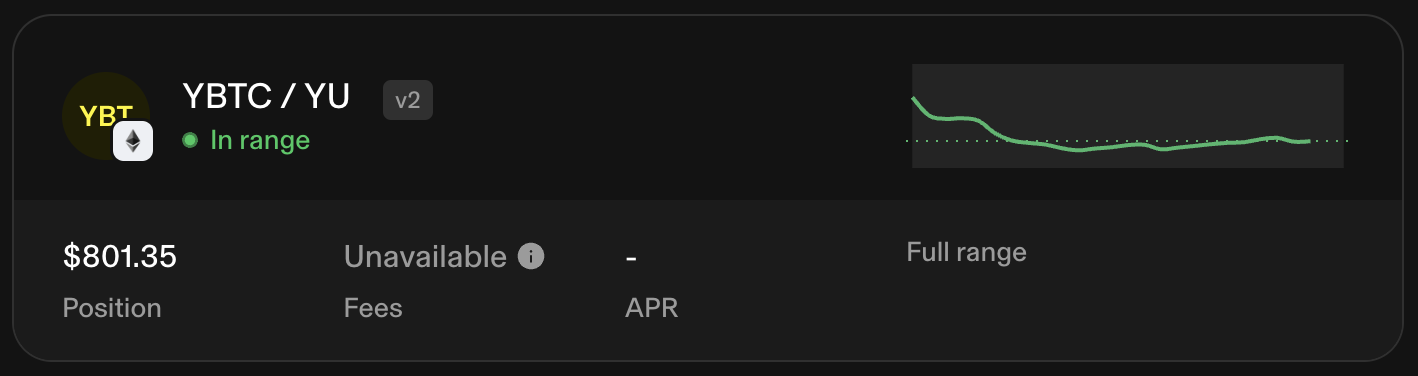The width and height of the screenshot is (1418, 376).
Task: Click the fees info icon
Action: tap(531, 257)
